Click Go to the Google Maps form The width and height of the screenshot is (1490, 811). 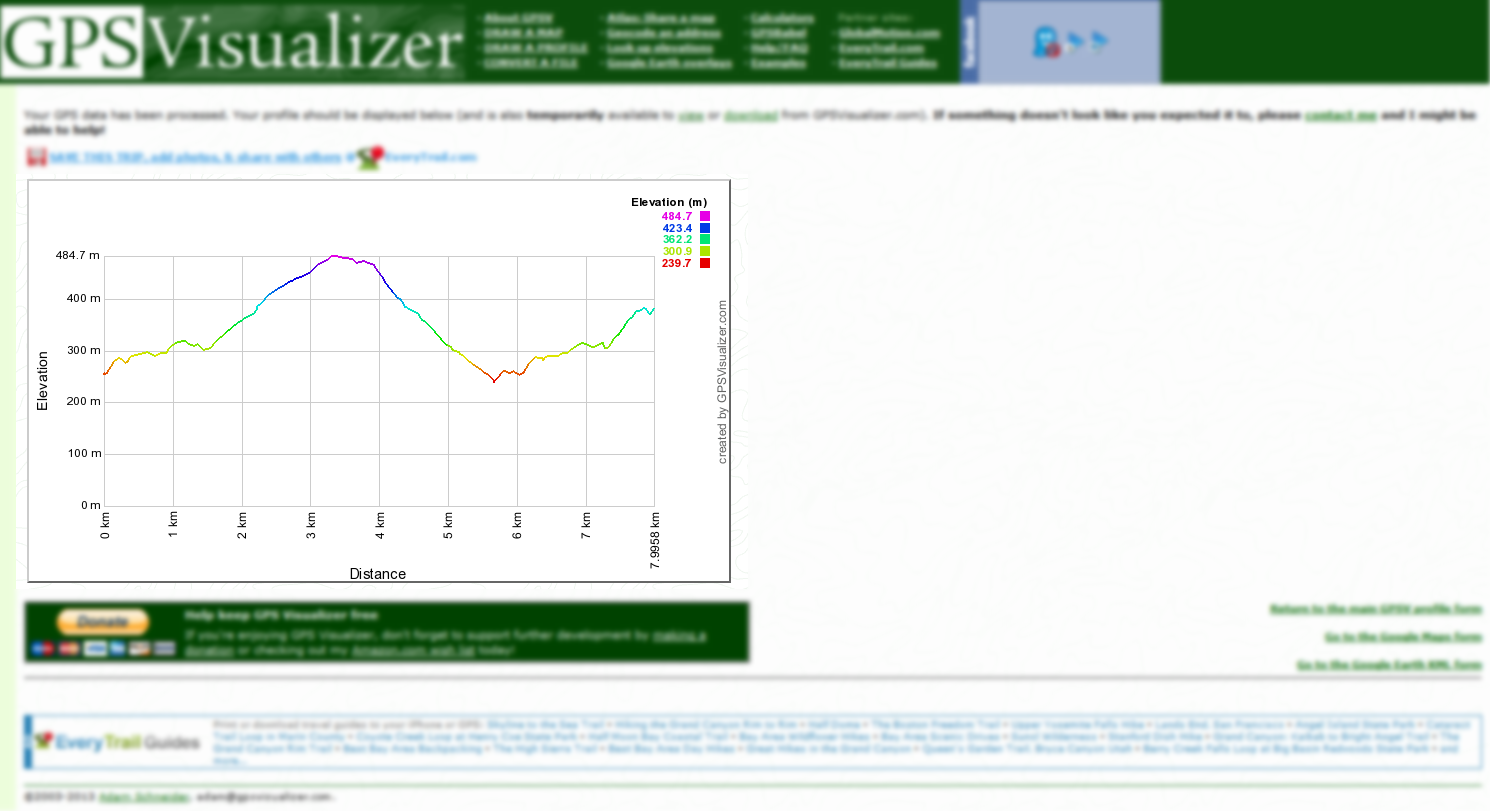tap(1404, 636)
